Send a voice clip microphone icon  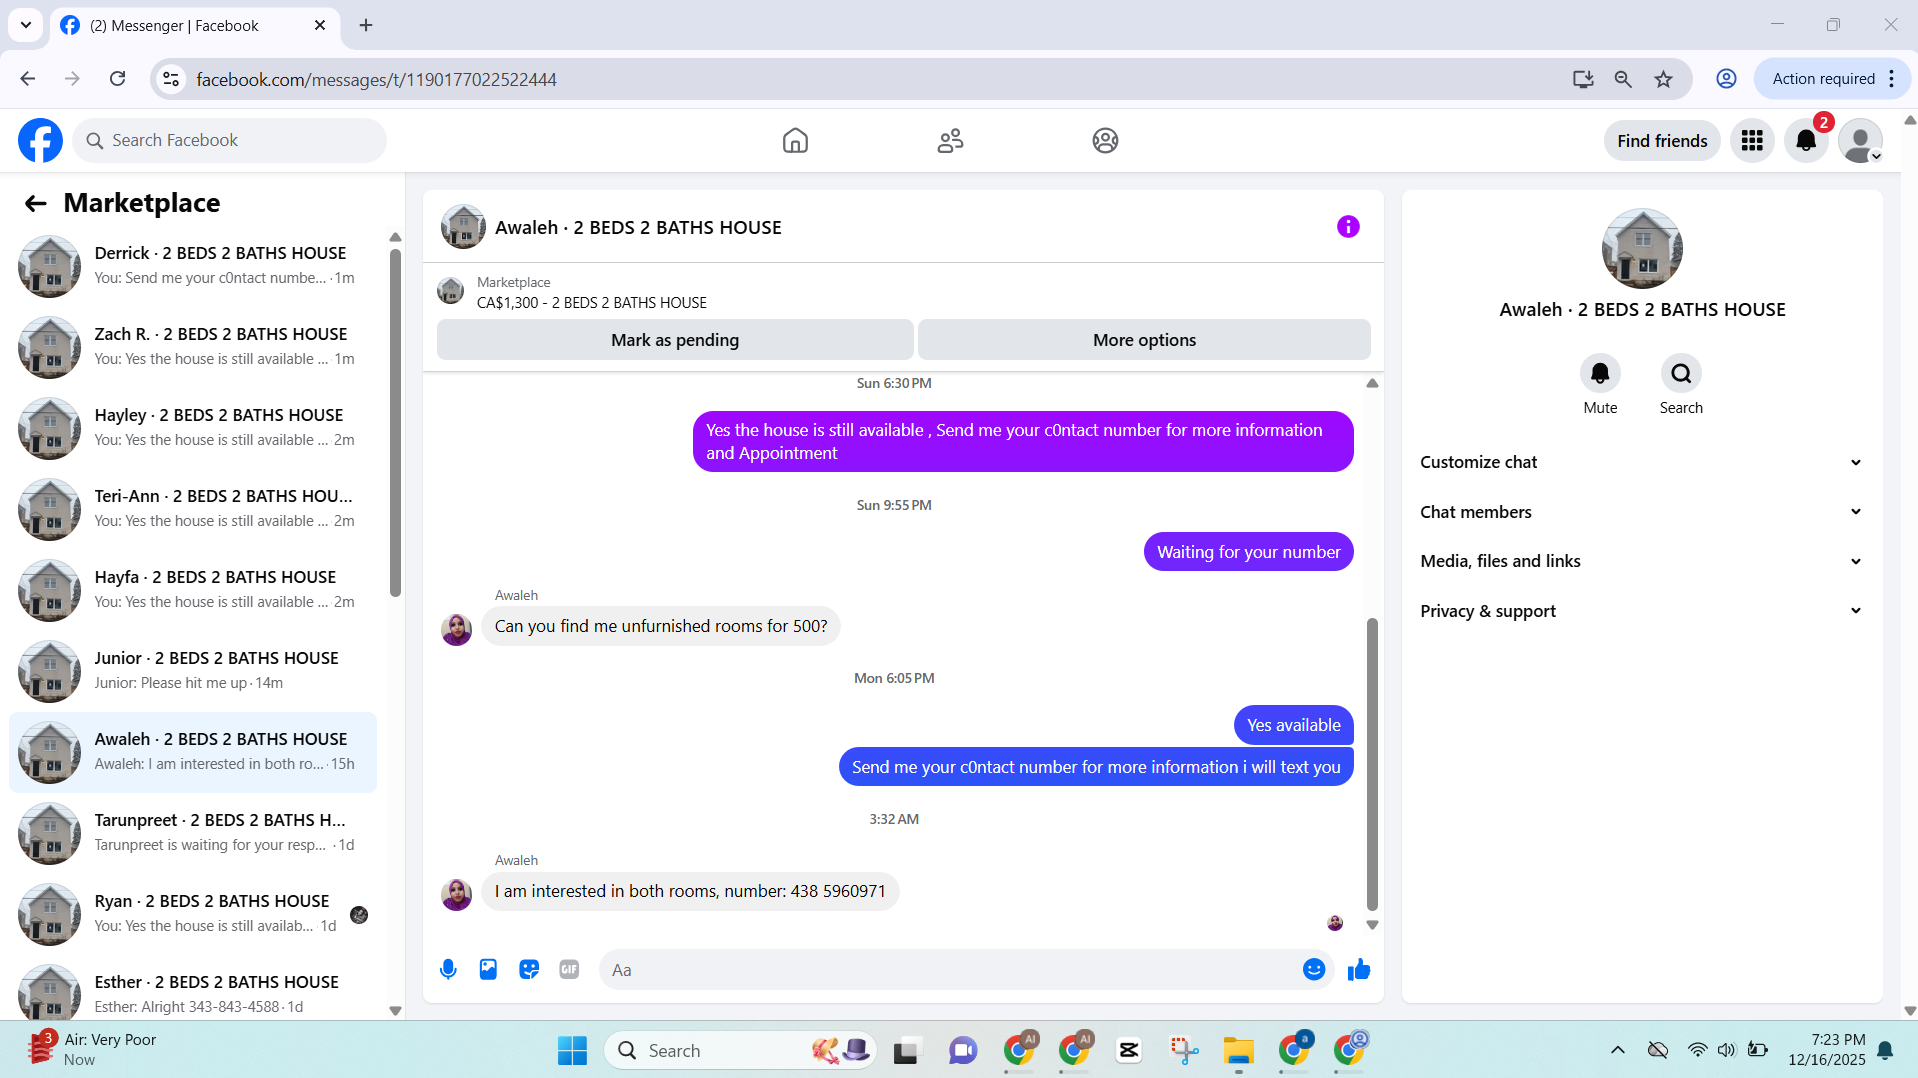tap(448, 969)
